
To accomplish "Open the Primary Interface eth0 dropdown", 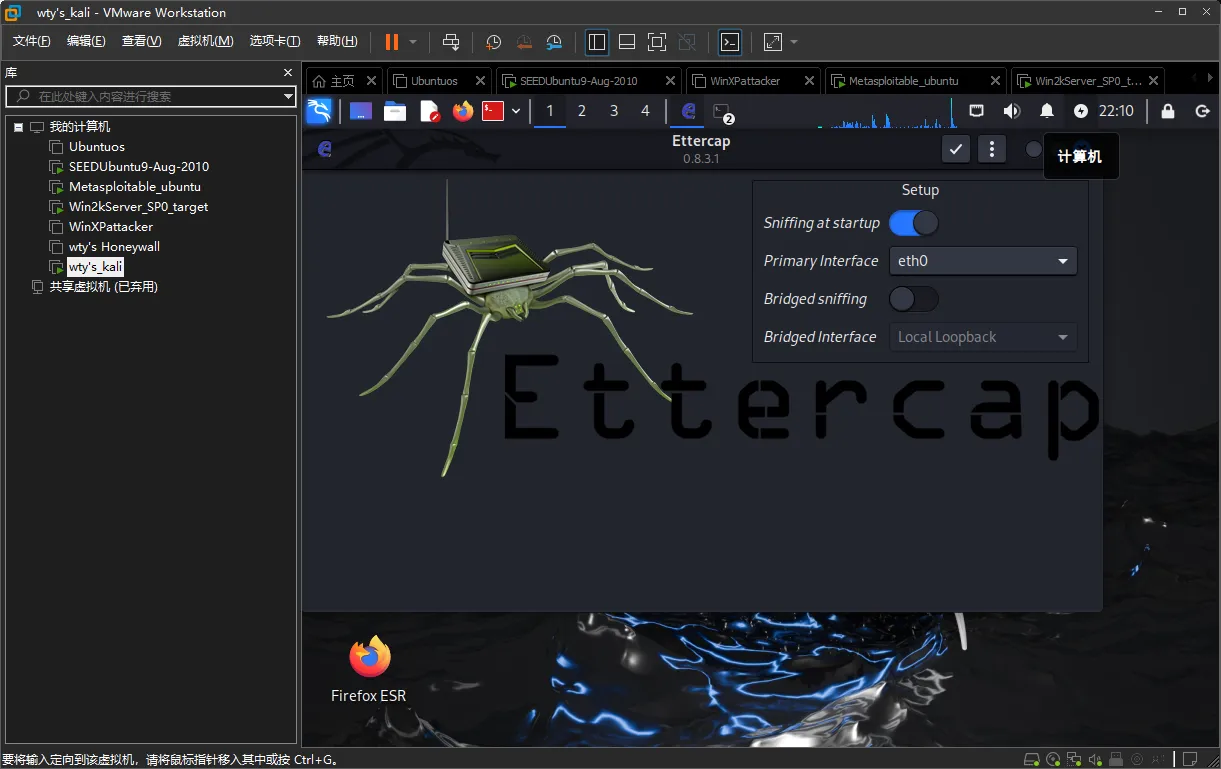I will (x=983, y=261).
